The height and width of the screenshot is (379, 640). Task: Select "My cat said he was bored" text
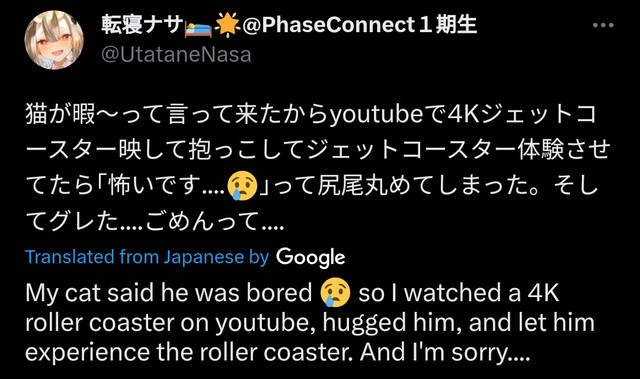click(x=169, y=293)
